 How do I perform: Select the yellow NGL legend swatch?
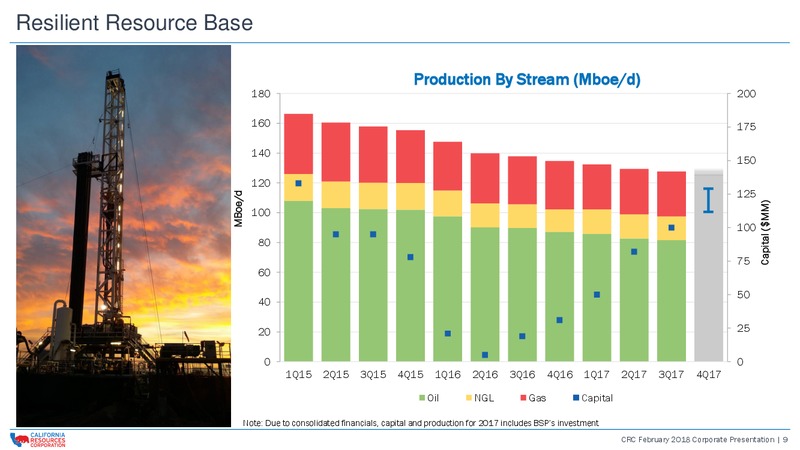(469, 398)
